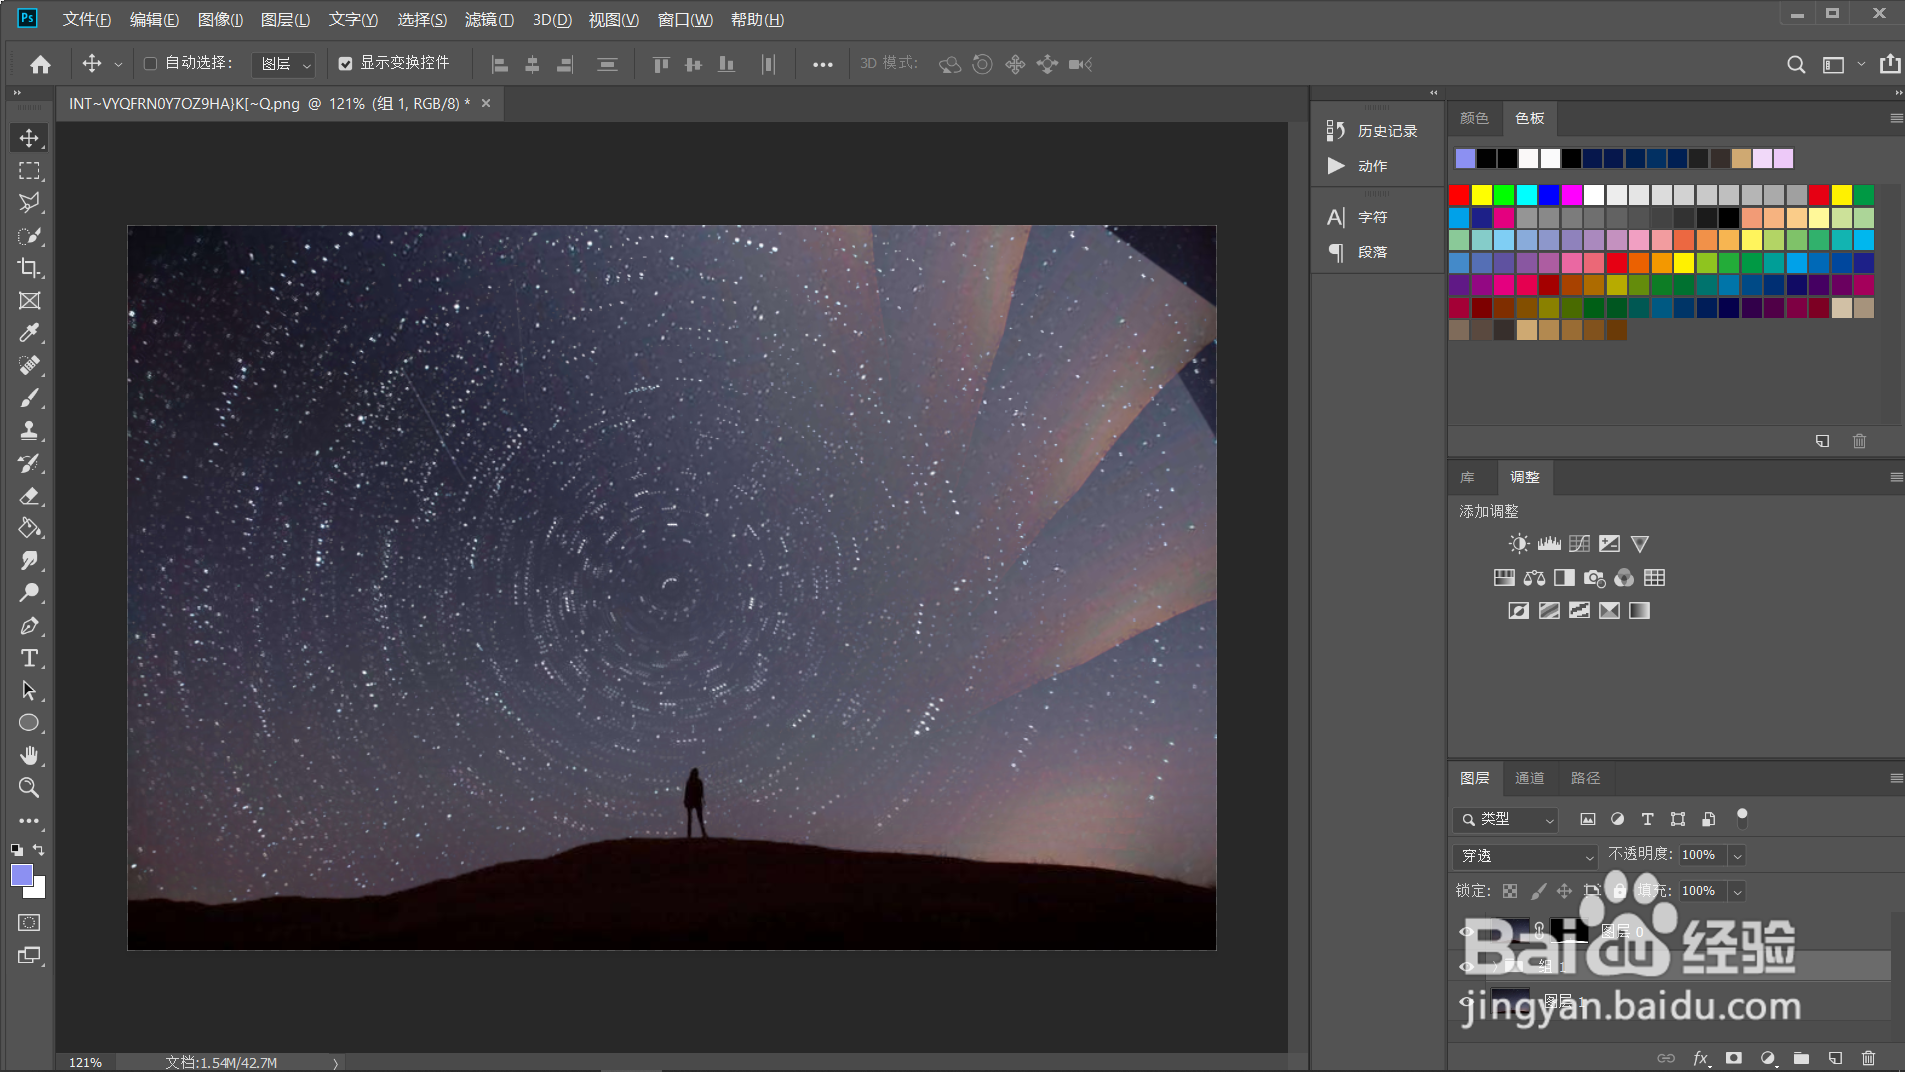Select the Spot Healing Brush tool

click(x=29, y=366)
